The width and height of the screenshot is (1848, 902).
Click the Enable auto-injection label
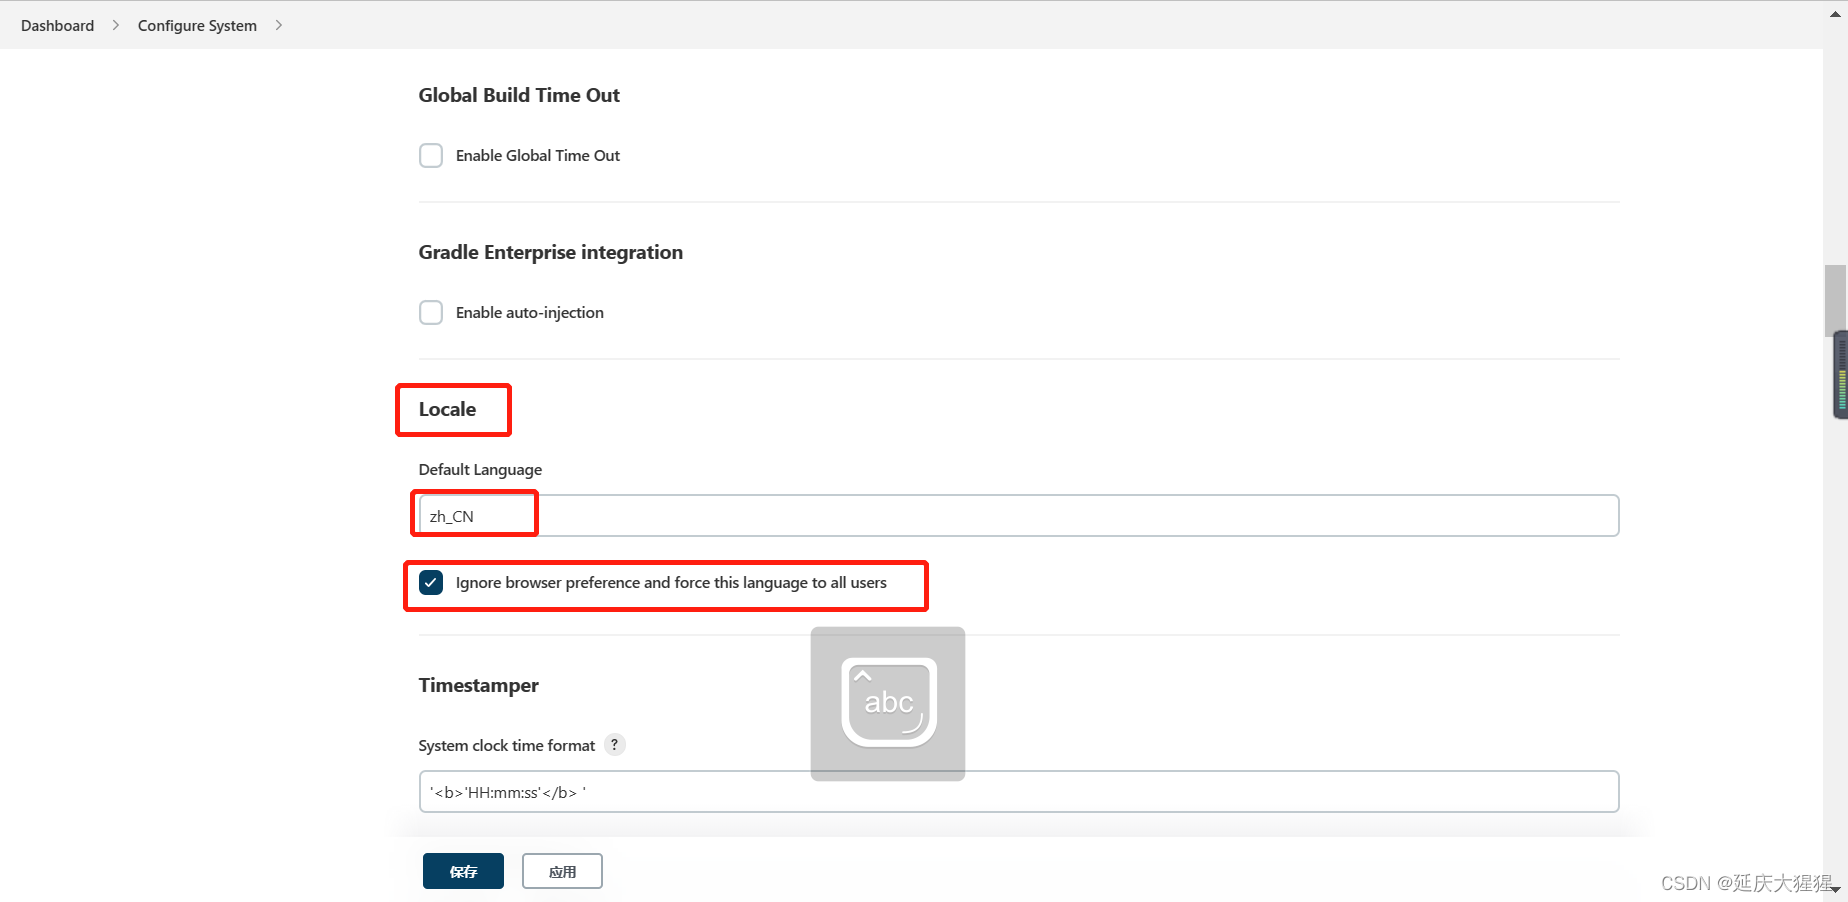coord(530,313)
